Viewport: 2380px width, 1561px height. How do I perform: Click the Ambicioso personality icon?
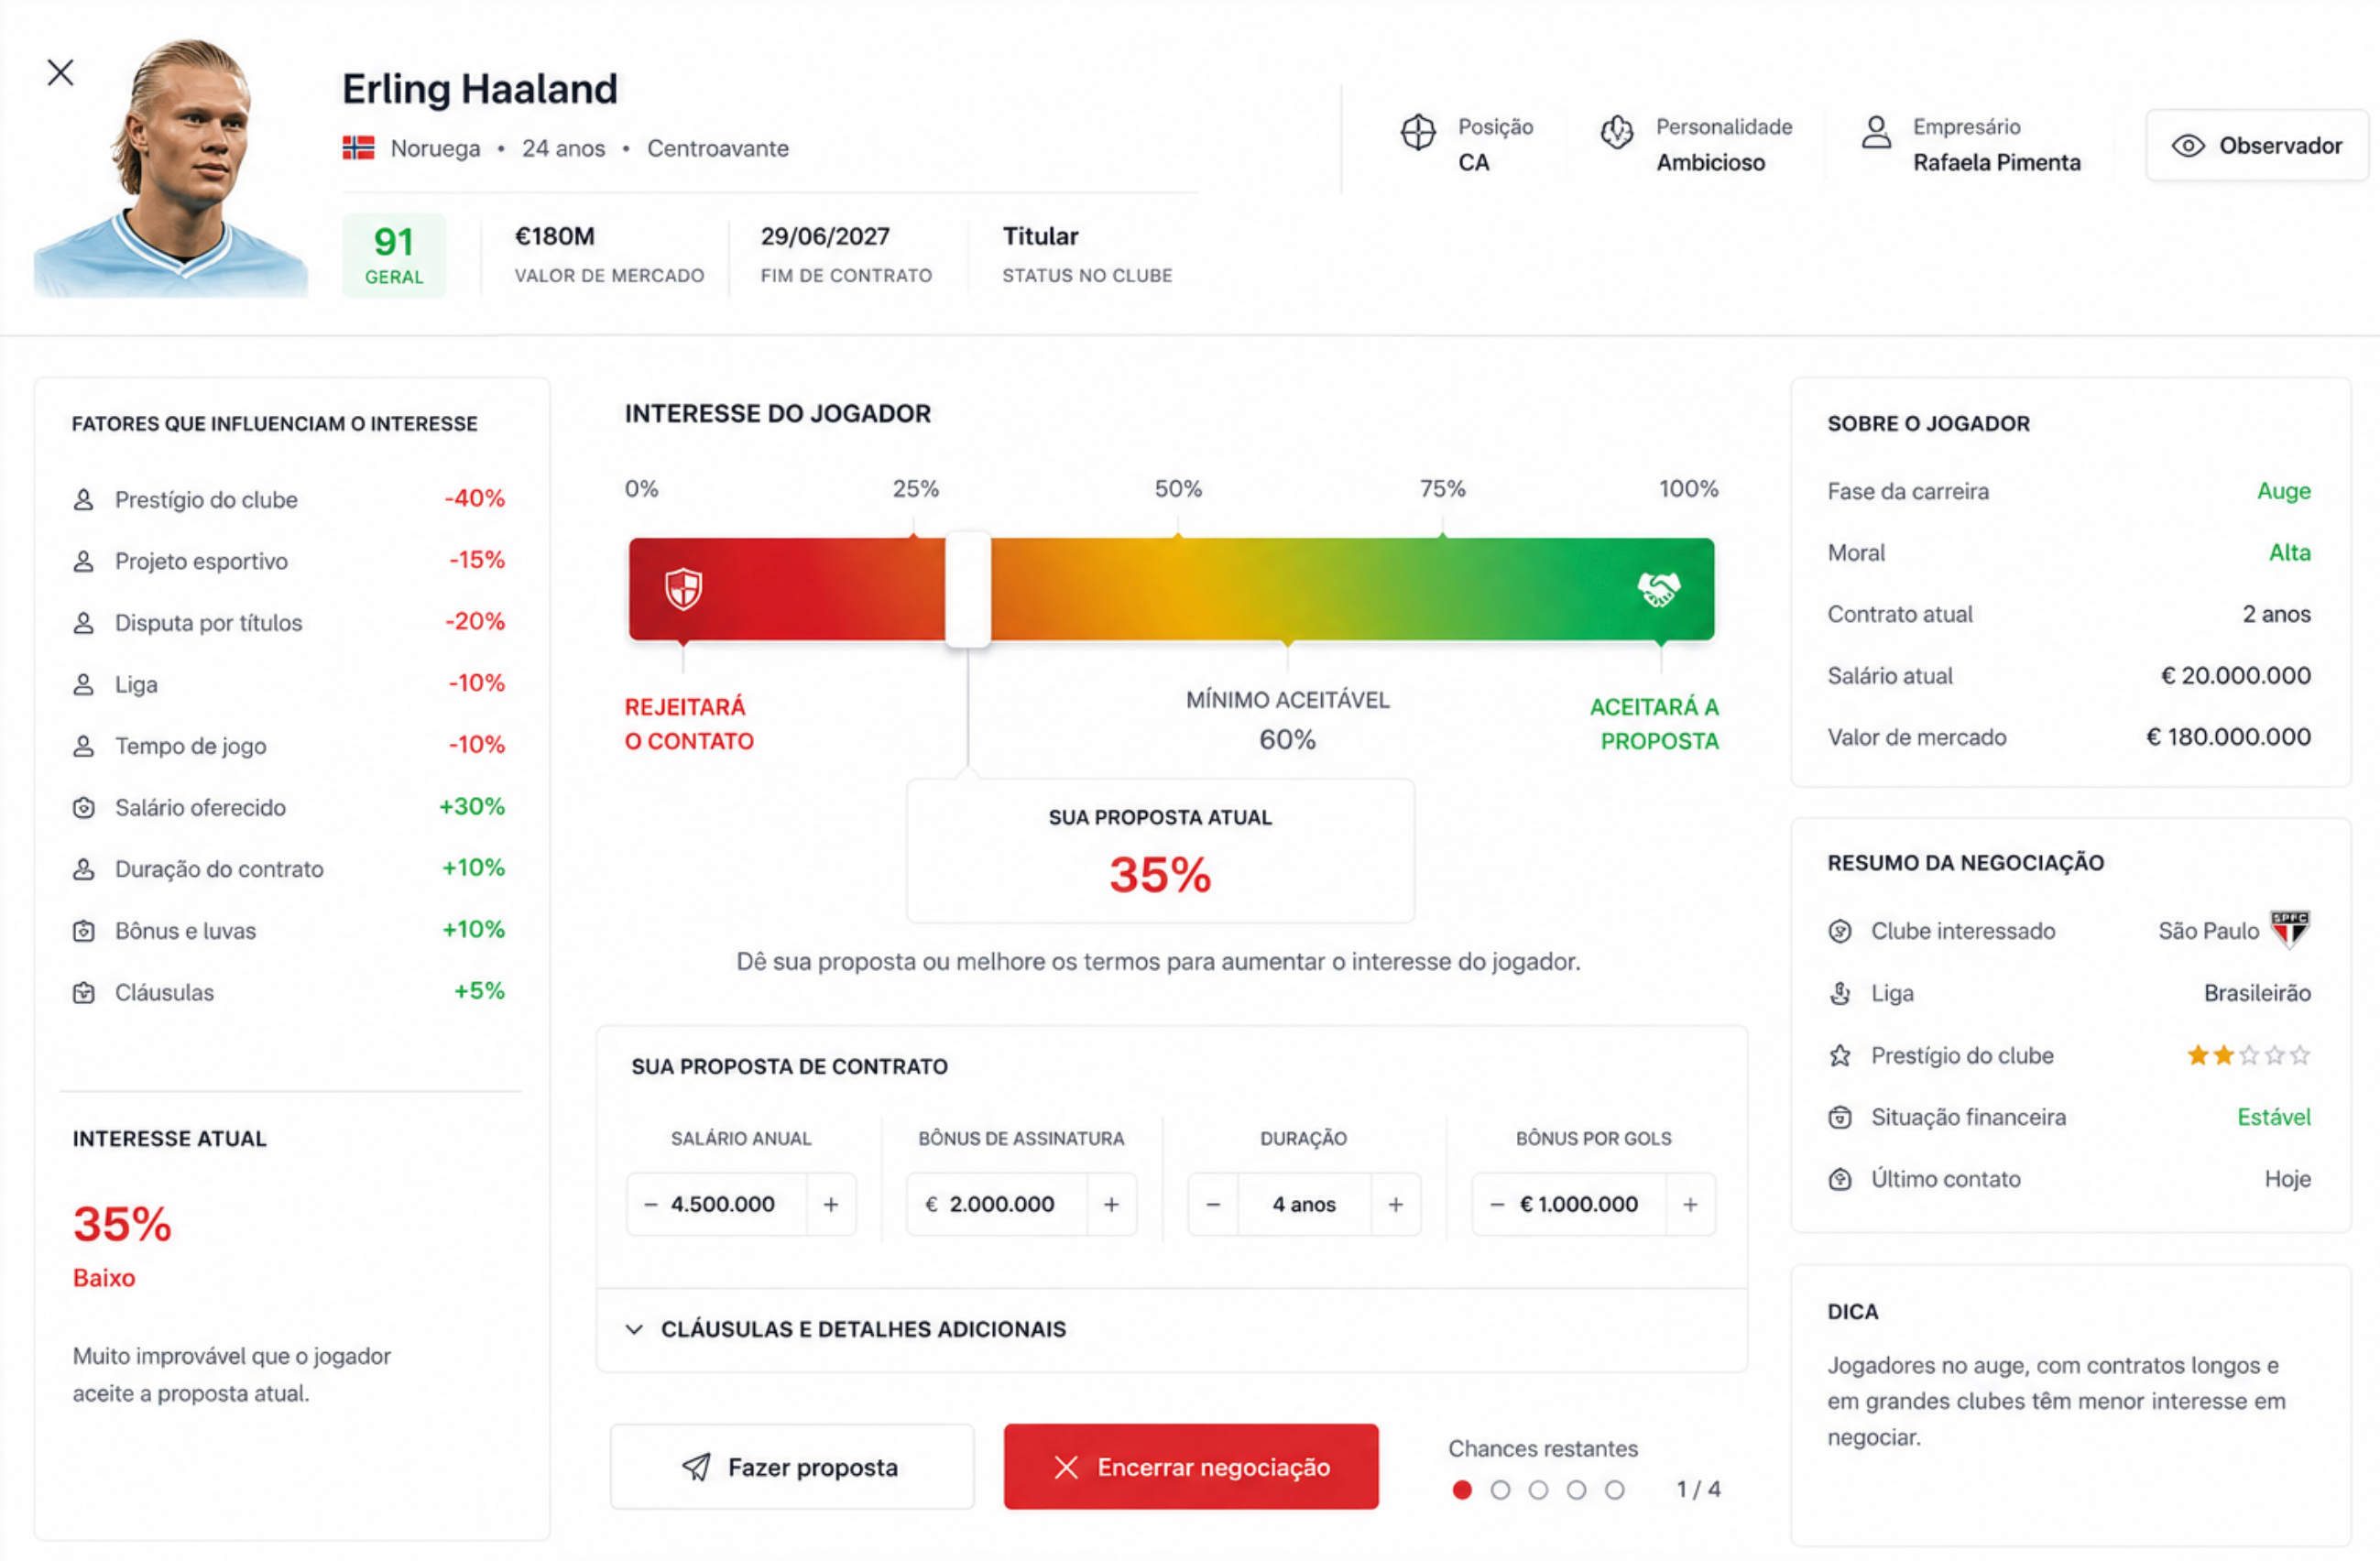coord(1616,132)
